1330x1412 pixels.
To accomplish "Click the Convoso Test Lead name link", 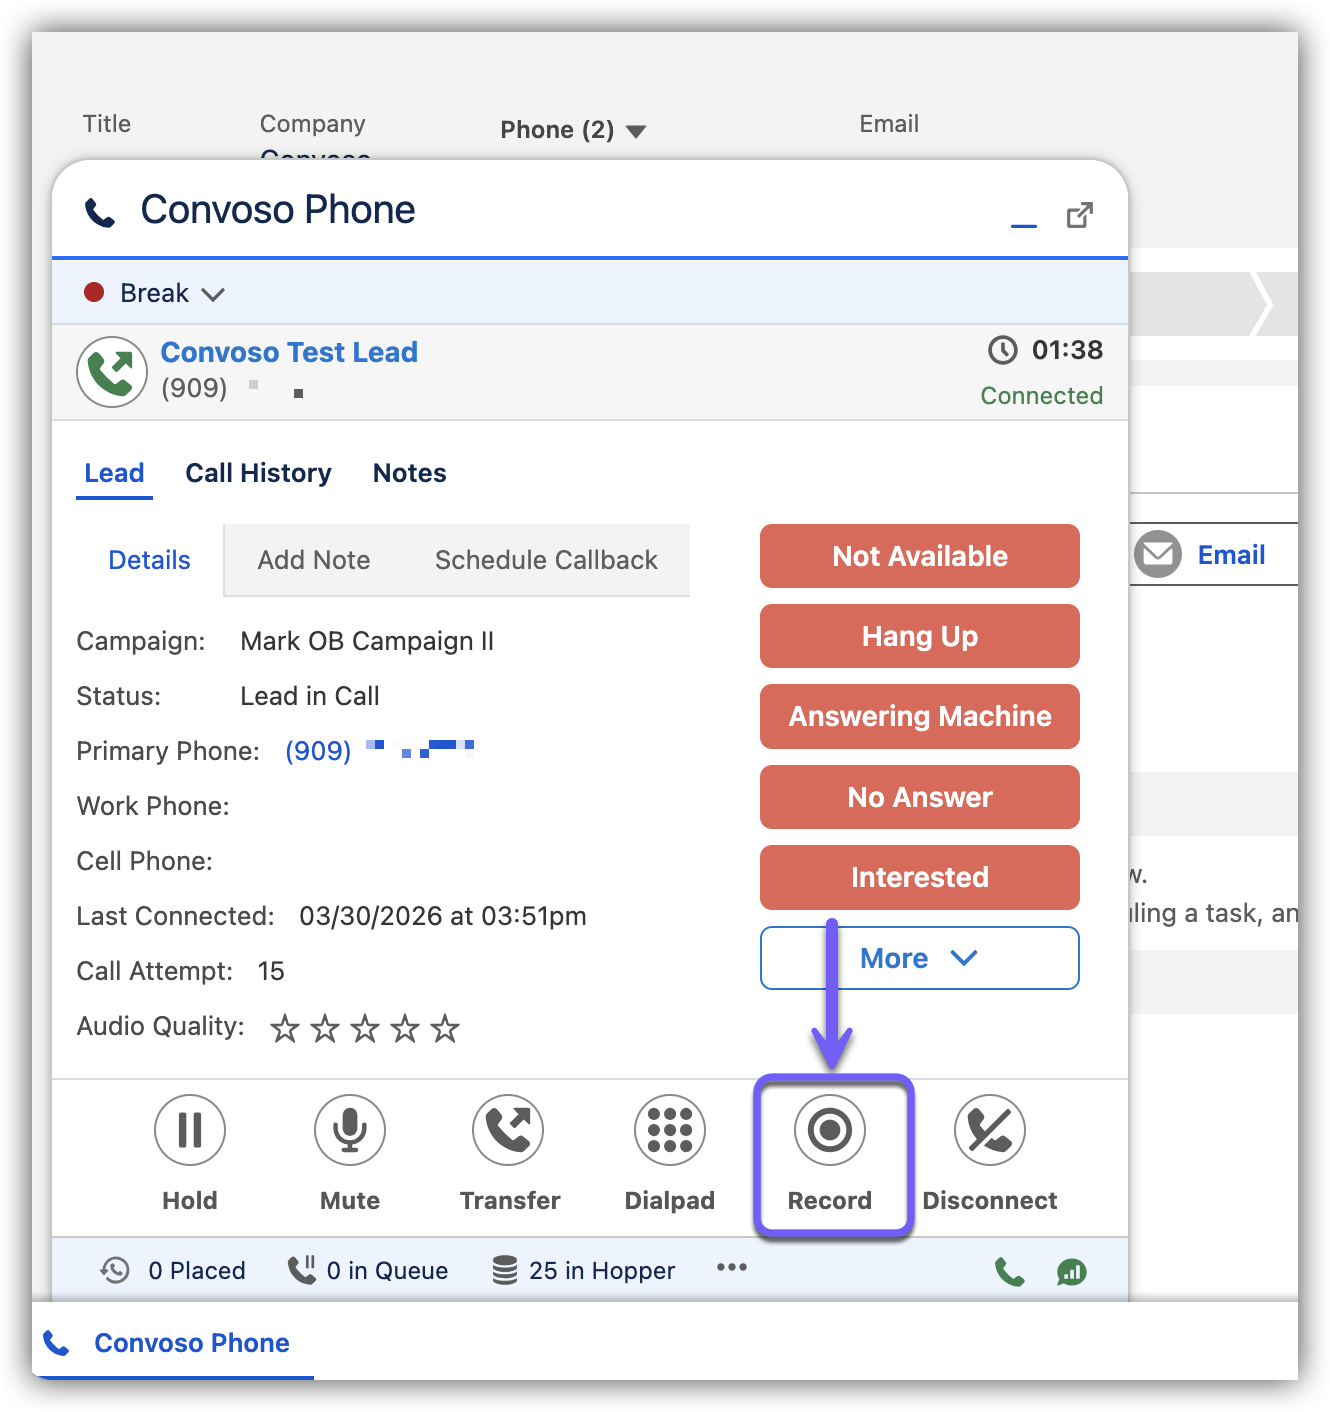I will point(289,352).
